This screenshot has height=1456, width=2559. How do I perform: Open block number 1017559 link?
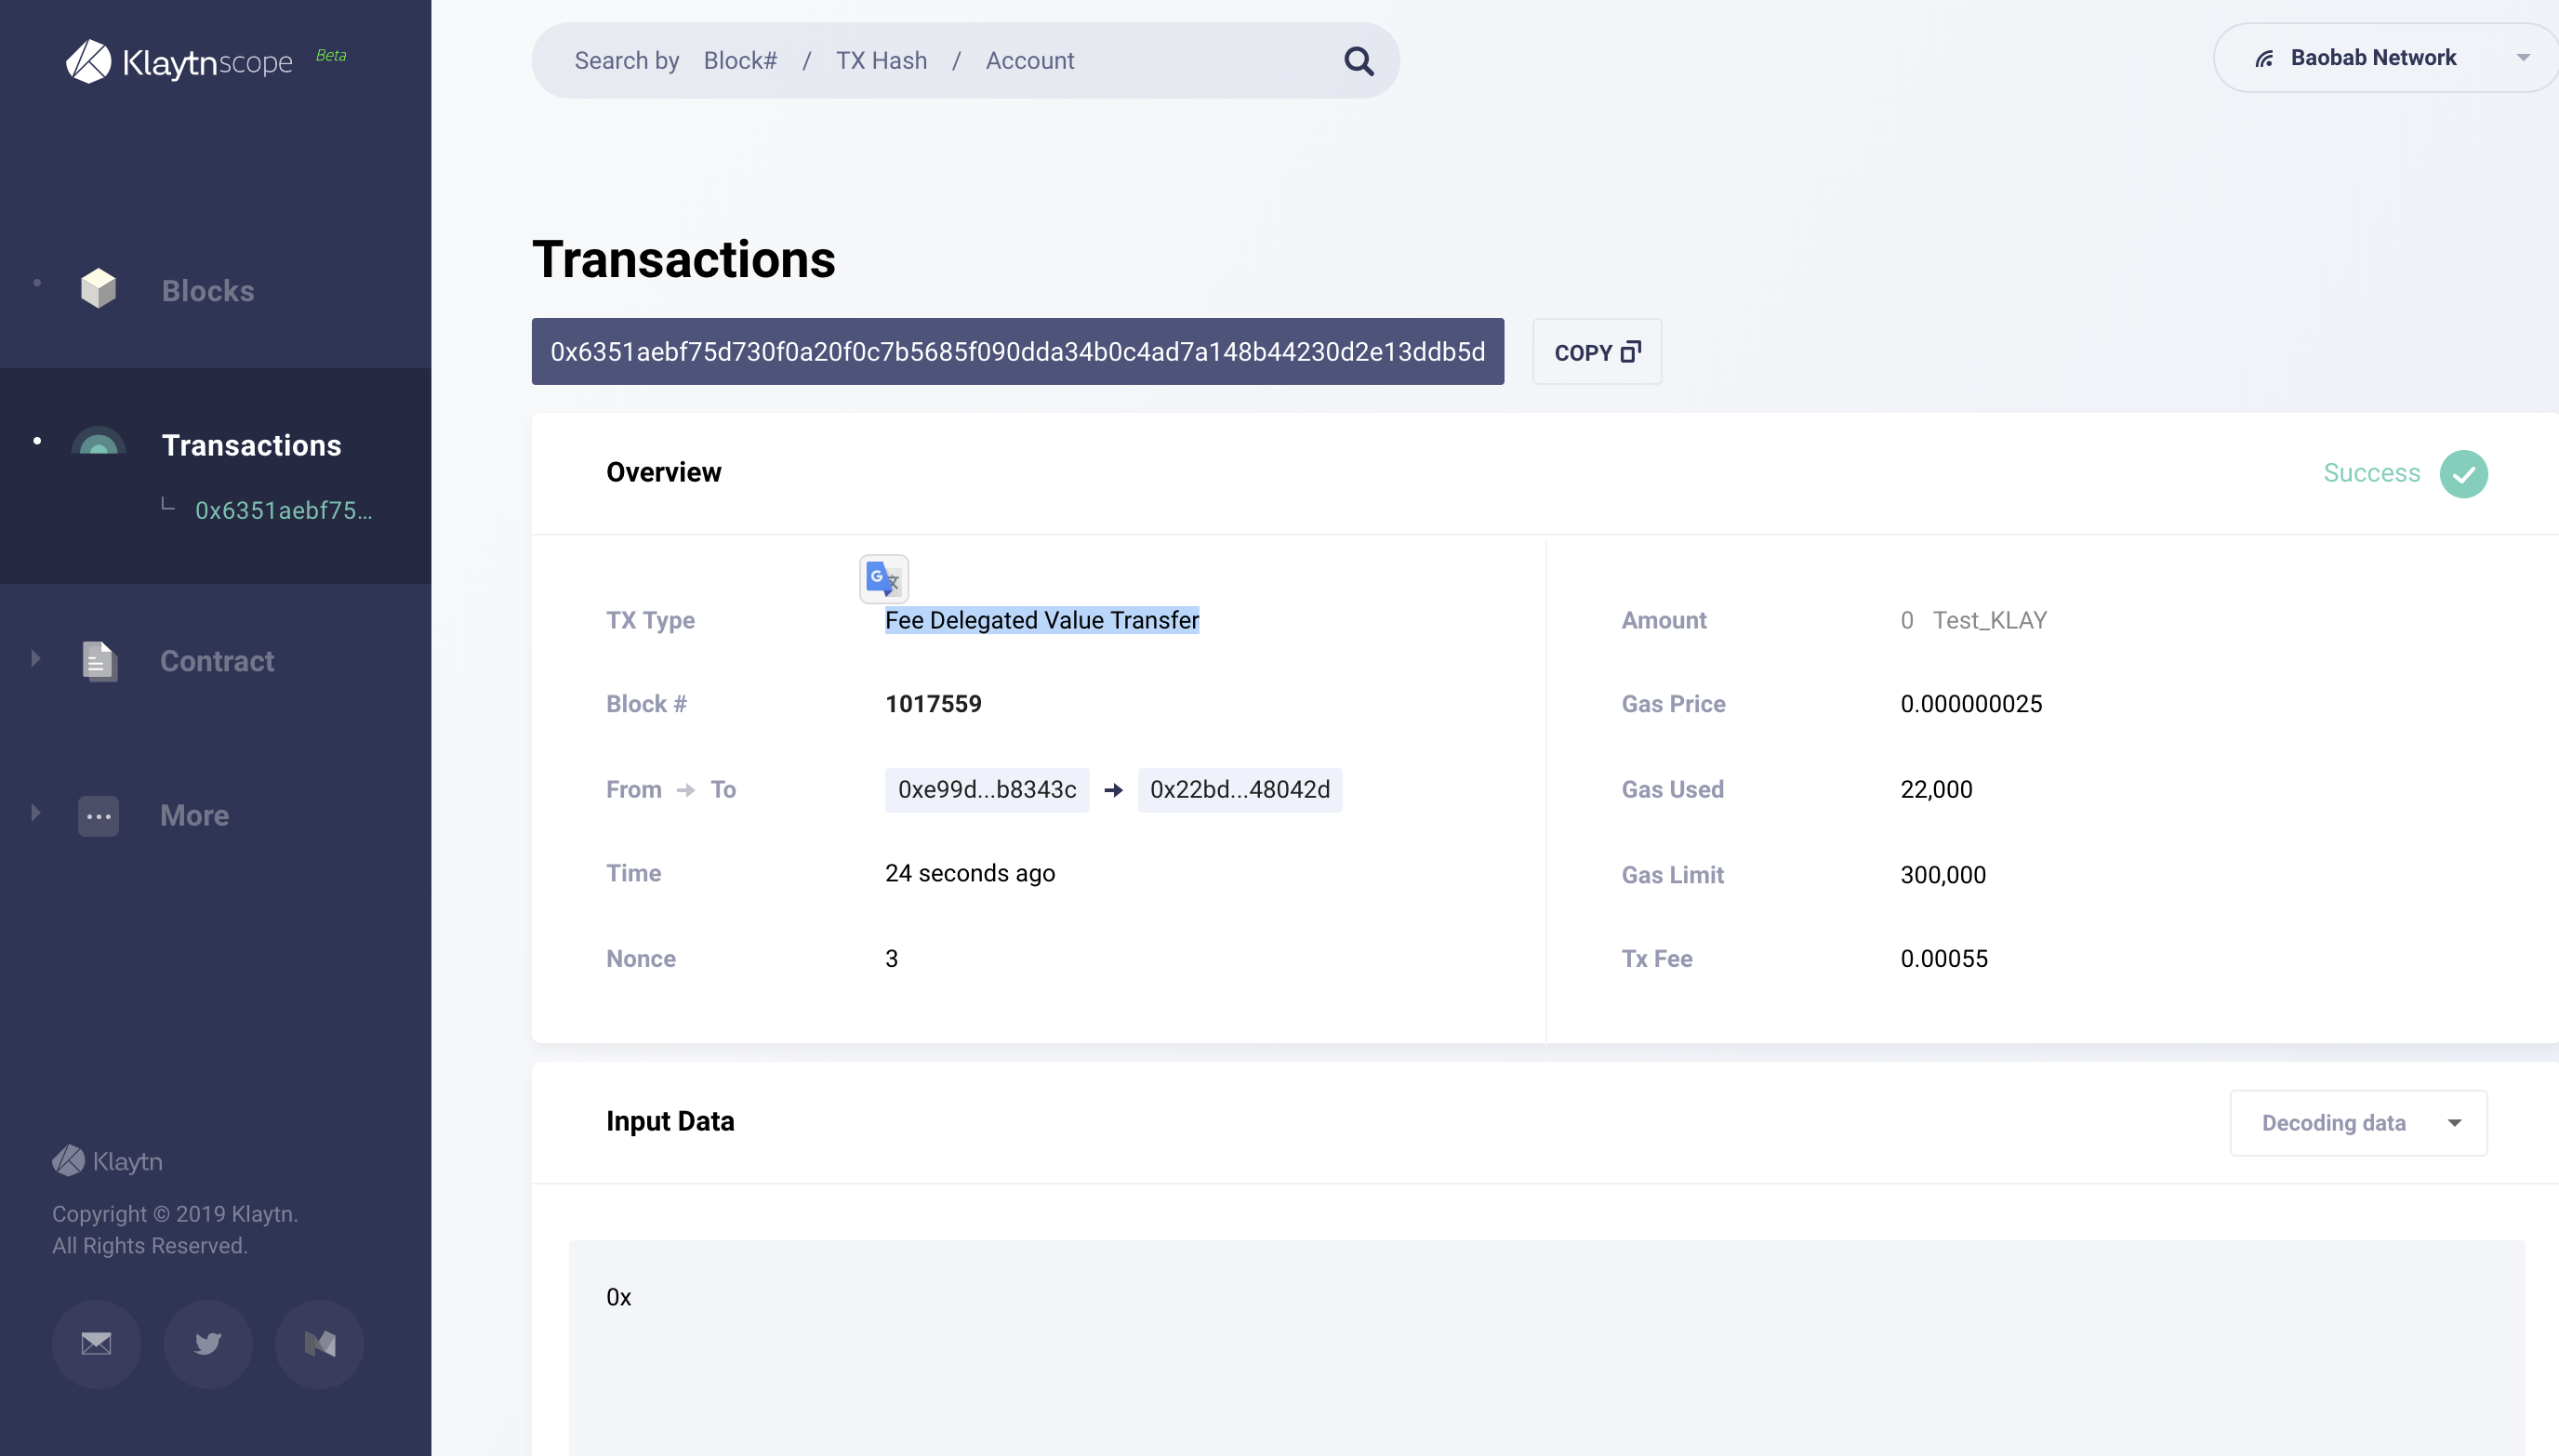pyautogui.click(x=933, y=704)
